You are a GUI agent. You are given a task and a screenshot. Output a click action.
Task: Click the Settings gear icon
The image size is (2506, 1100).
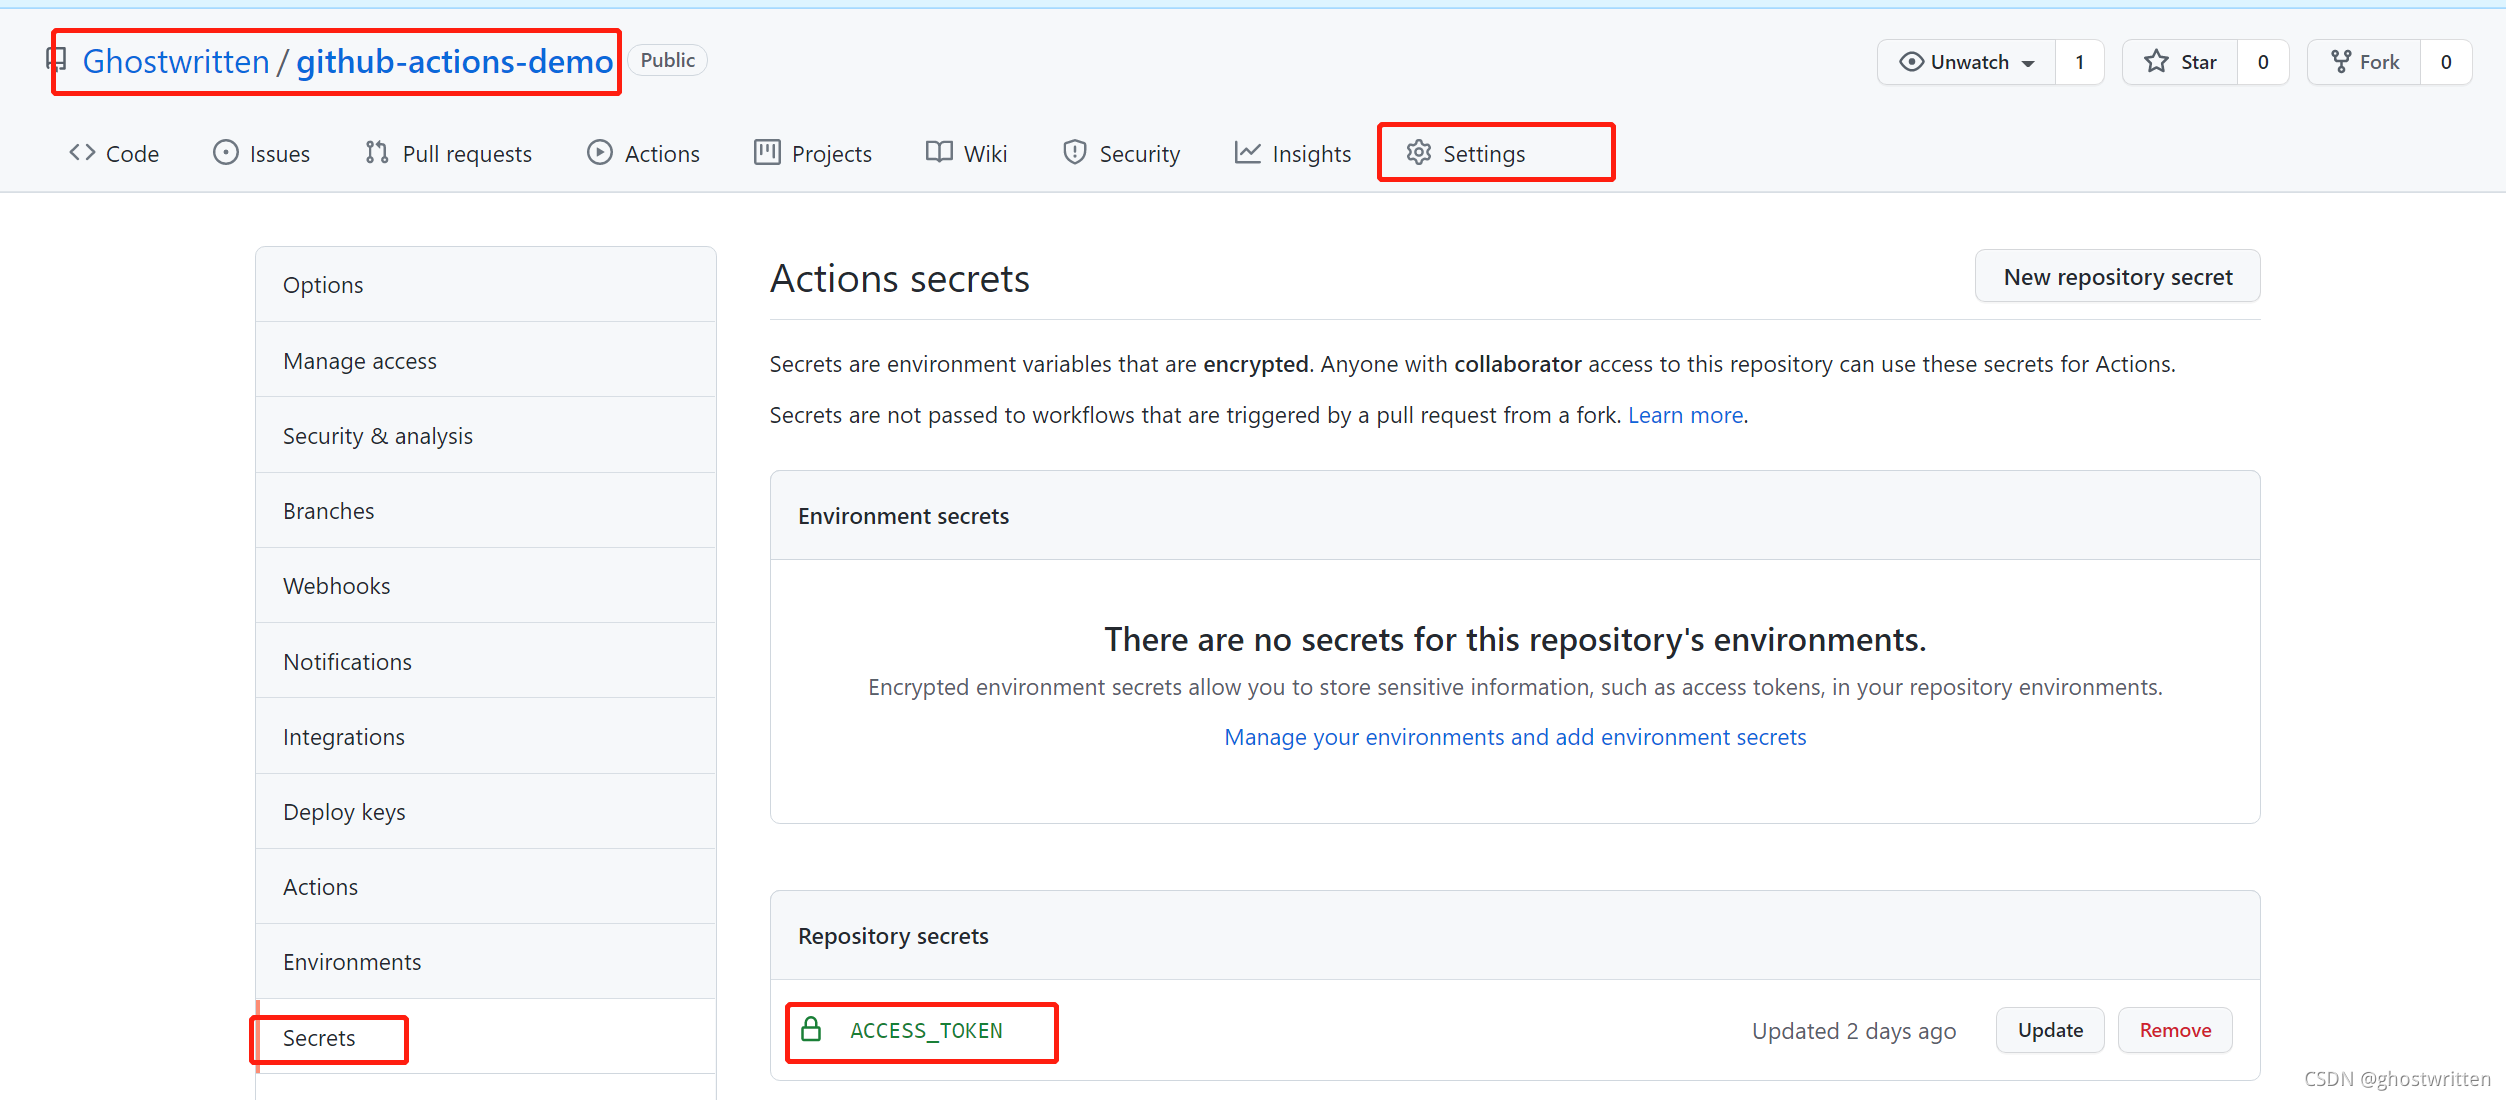(1419, 153)
